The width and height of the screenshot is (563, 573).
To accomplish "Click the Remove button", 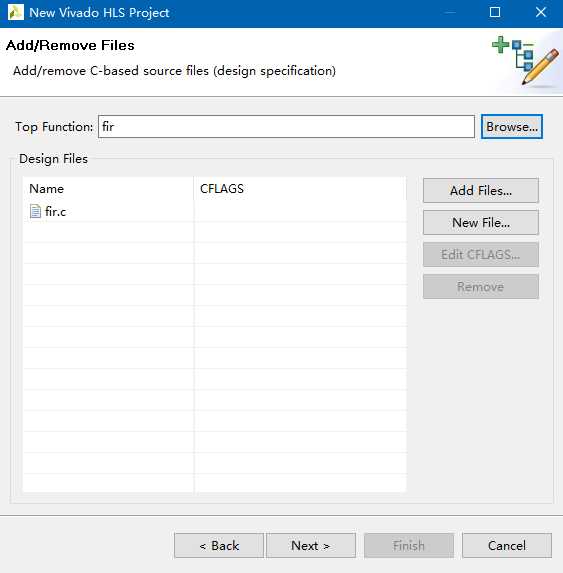I will click(x=480, y=287).
